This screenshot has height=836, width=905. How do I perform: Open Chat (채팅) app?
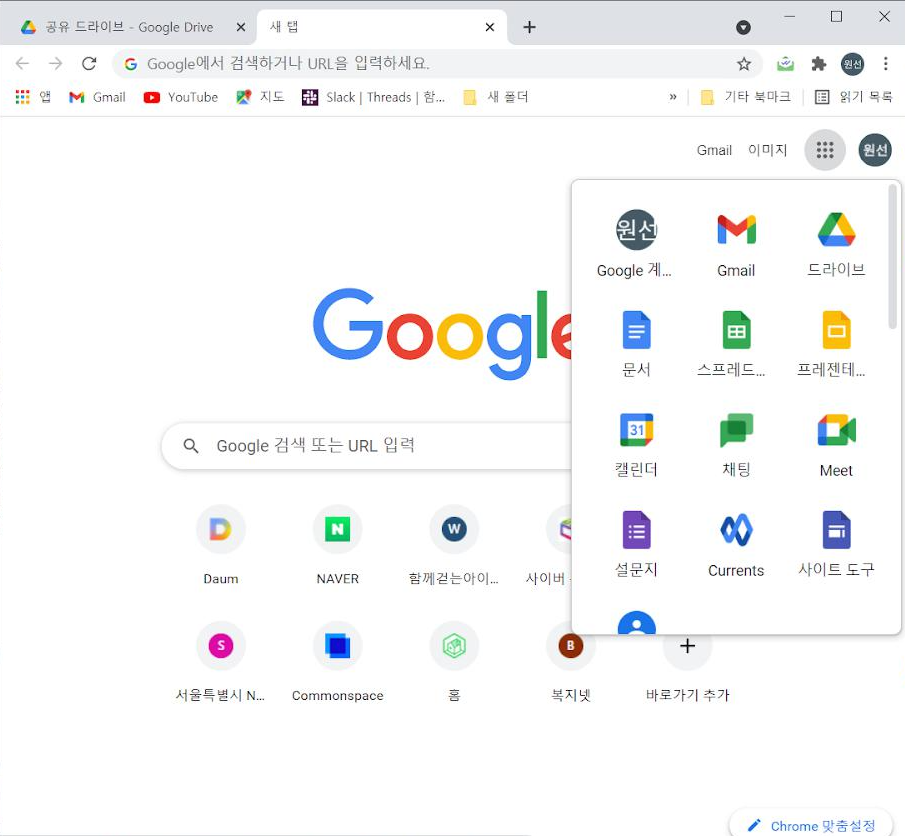coord(736,445)
